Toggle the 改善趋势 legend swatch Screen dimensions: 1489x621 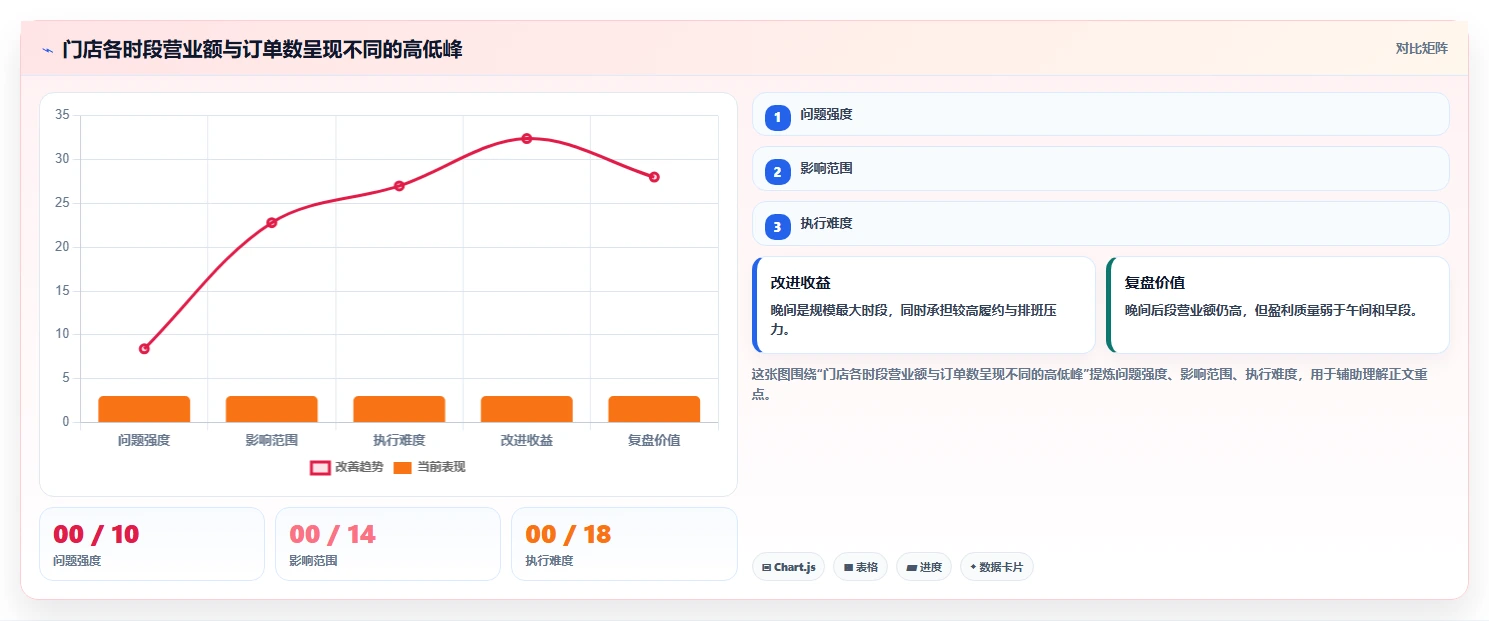[x=320, y=467]
